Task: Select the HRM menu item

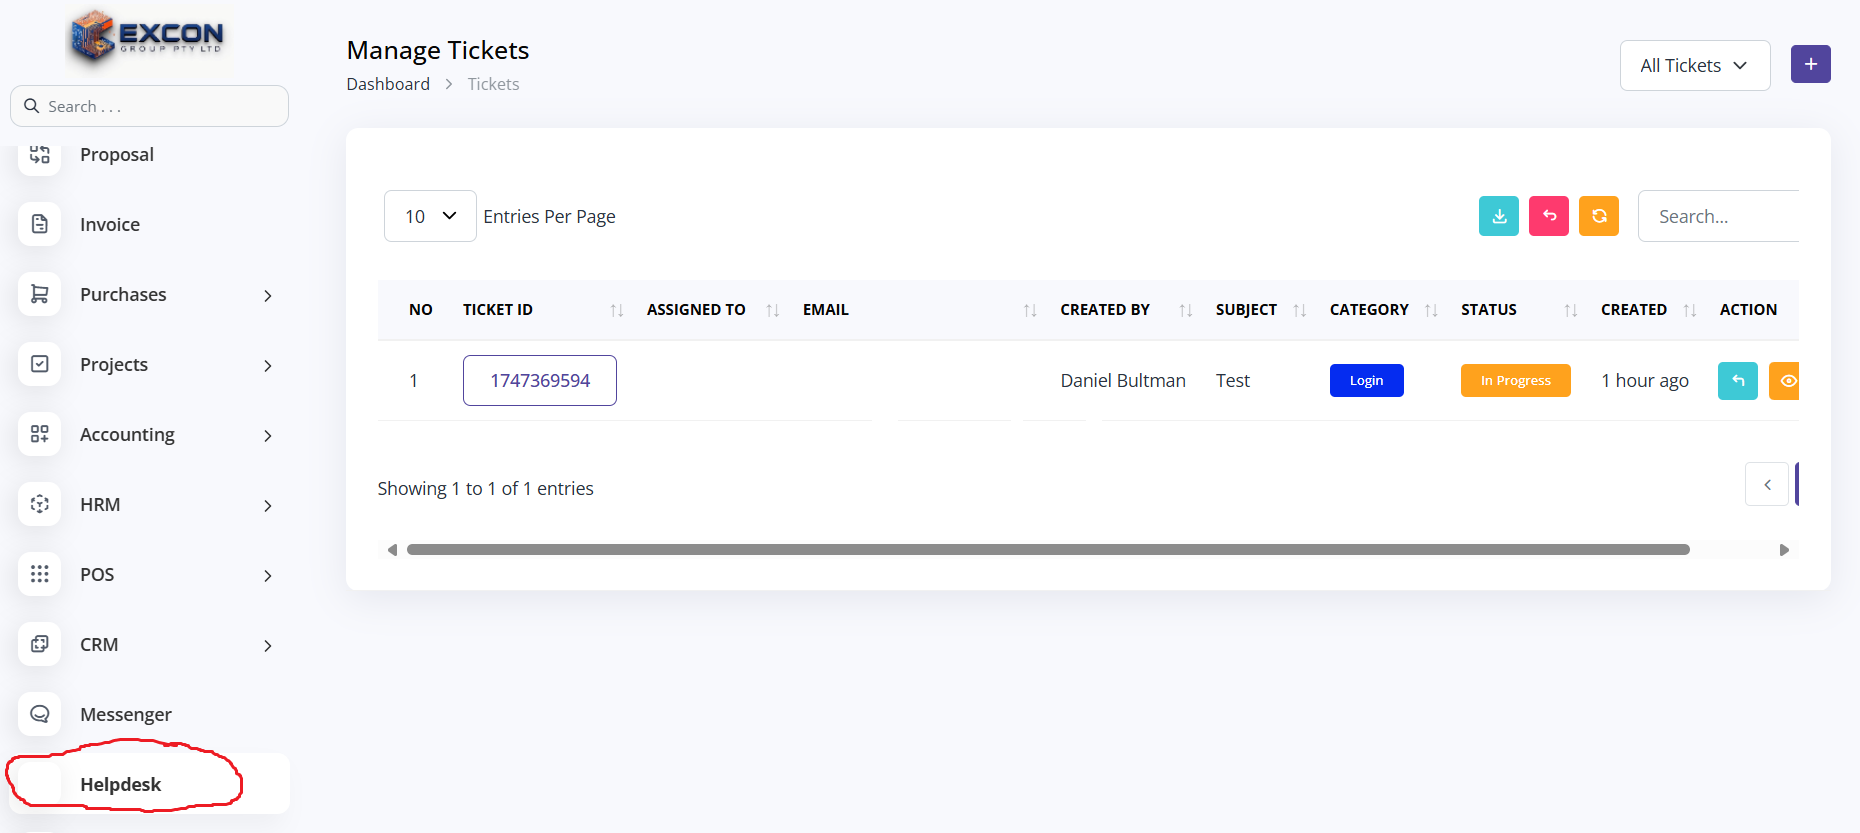Action: coord(100,505)
